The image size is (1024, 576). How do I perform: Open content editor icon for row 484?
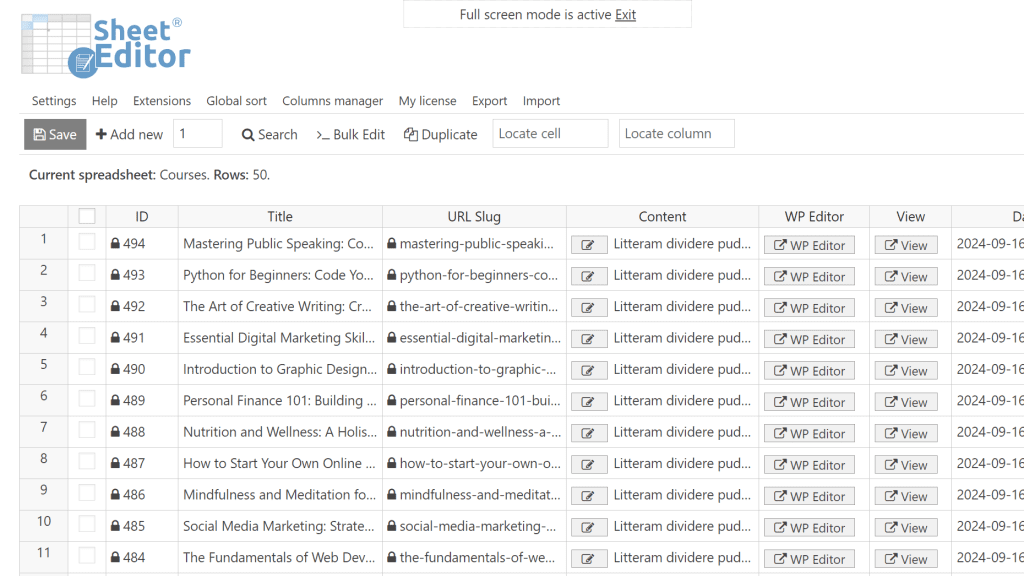point(588,558)
